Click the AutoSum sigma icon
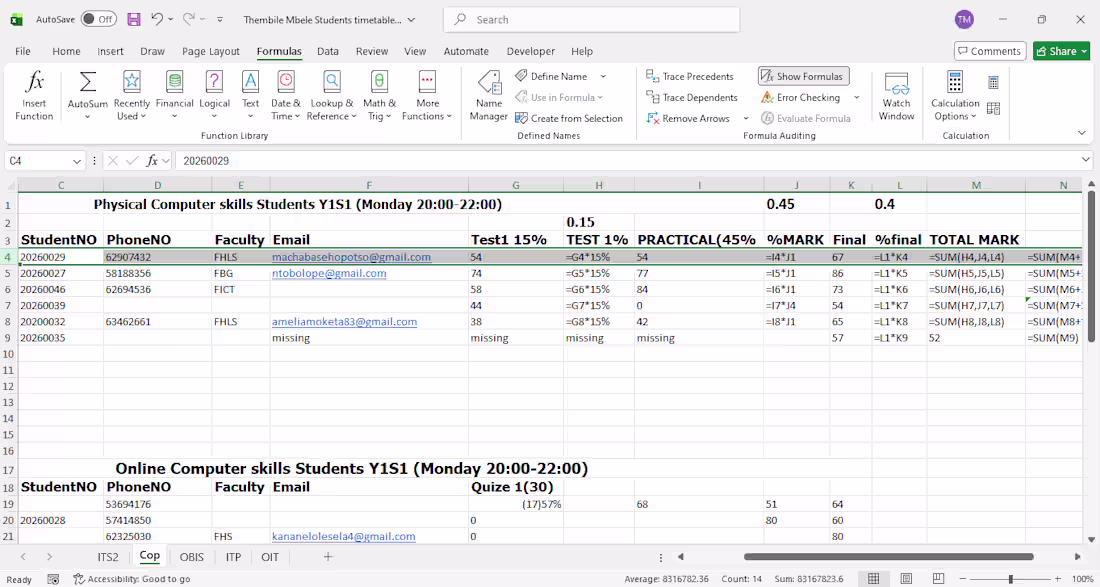Screen dimensions: 1100x587 click(x=88, y=82)
